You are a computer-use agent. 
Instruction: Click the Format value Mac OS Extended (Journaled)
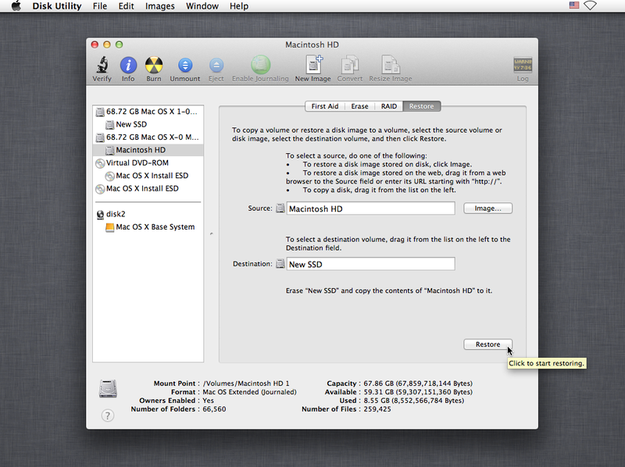[x=250, y=392]
